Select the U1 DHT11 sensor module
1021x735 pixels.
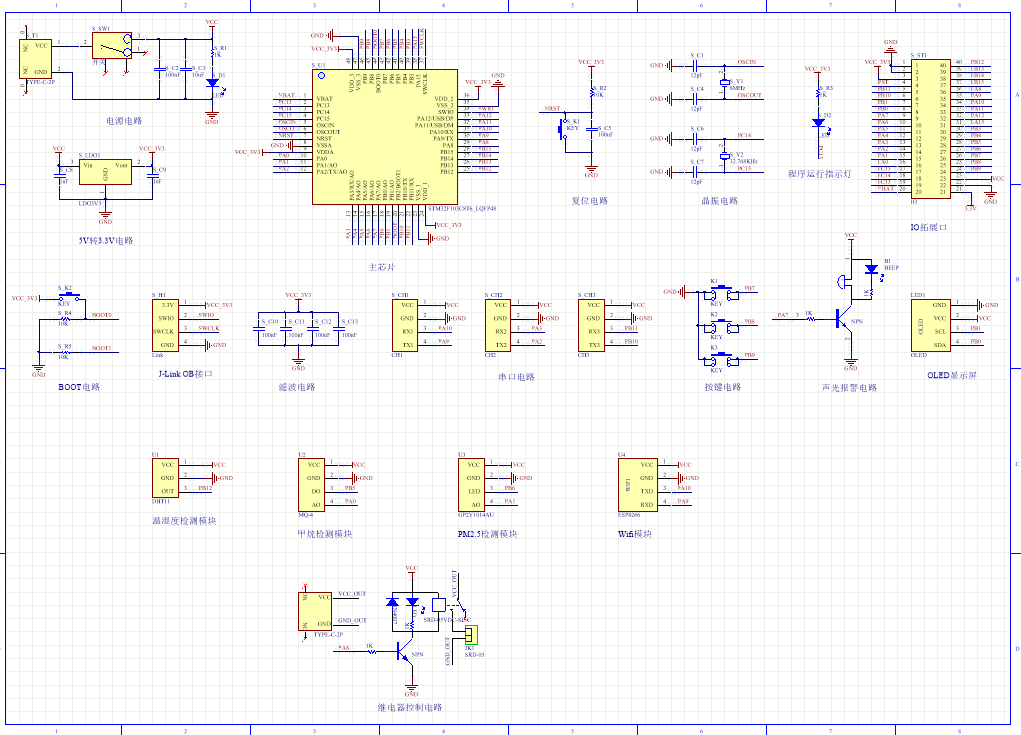tap(165, 478)
